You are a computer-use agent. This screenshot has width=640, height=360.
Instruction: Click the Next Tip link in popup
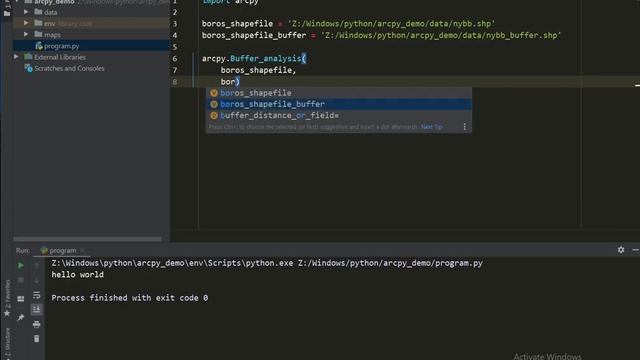[431, 127]
